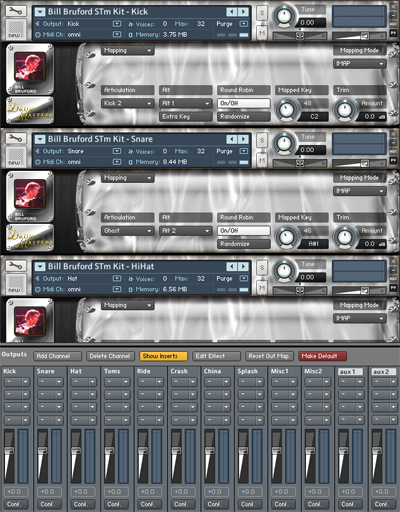Click the Randomize button in Snare panel

[243, 244]
